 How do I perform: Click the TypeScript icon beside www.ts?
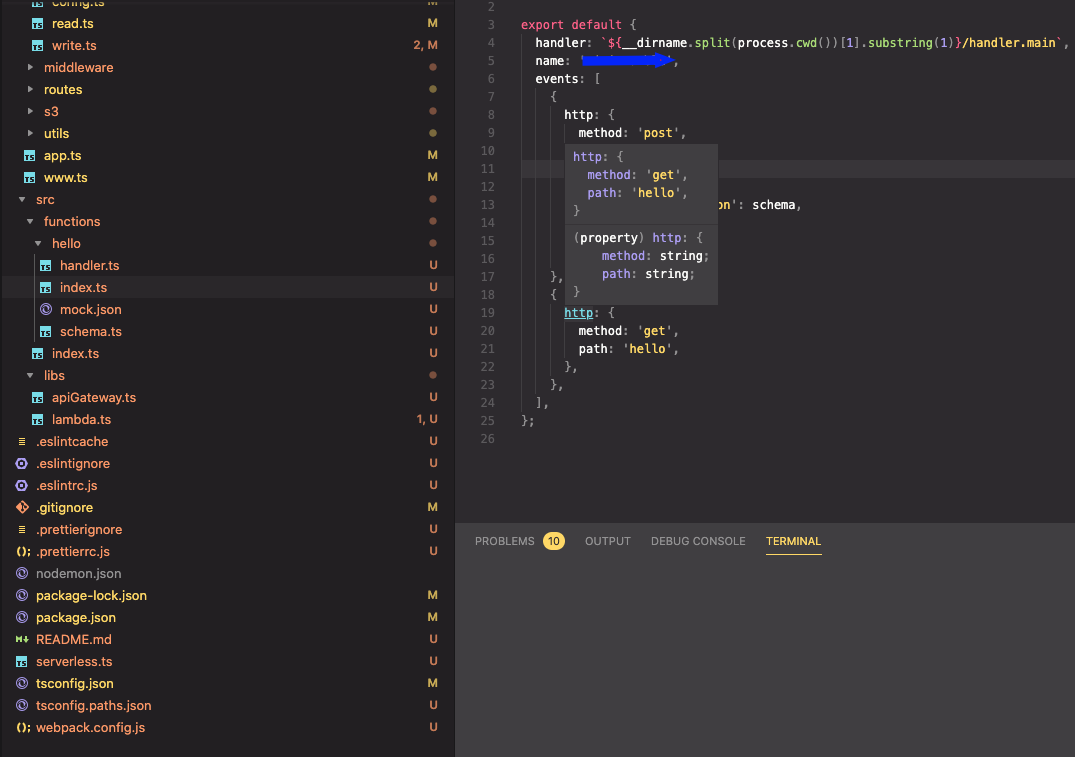click(29, 178)
